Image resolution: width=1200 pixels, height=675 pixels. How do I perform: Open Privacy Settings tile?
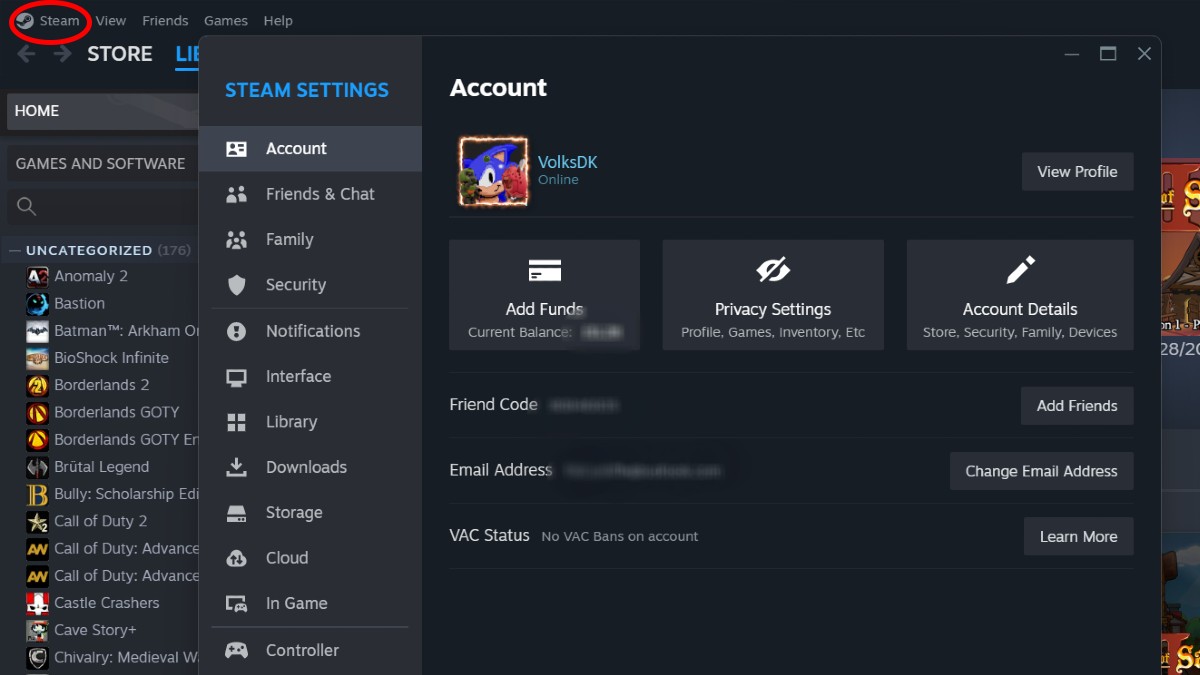(x=772, y=295)
